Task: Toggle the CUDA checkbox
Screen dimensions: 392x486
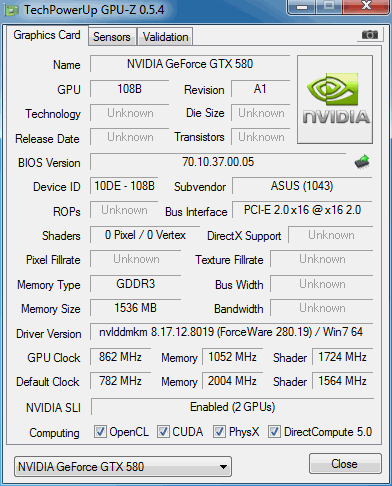Action: (163, 432)
